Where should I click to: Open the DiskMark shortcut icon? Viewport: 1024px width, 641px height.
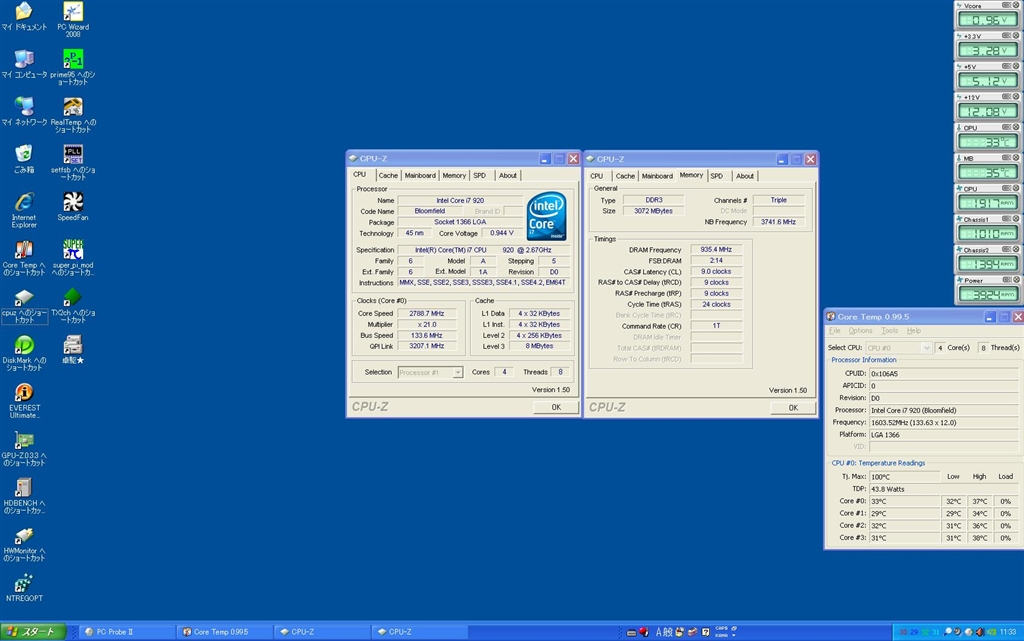(24, 345)
